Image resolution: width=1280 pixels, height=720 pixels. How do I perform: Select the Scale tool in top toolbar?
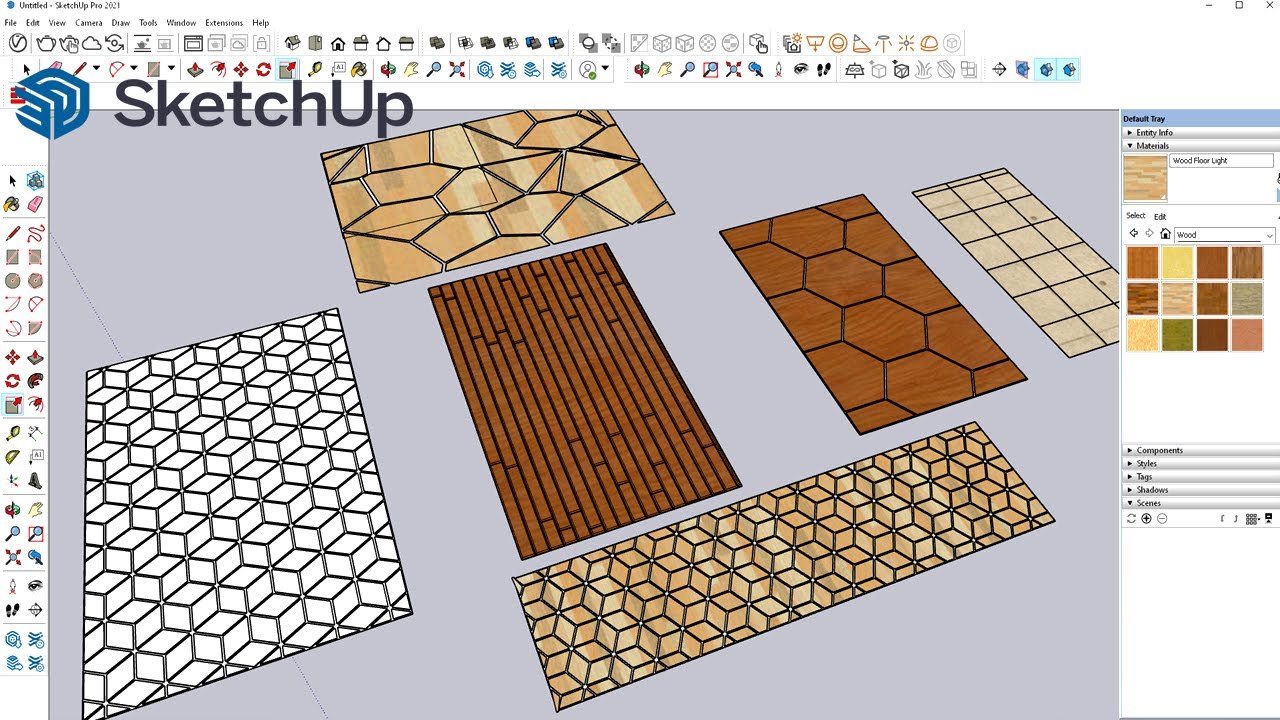coord(287,69)
